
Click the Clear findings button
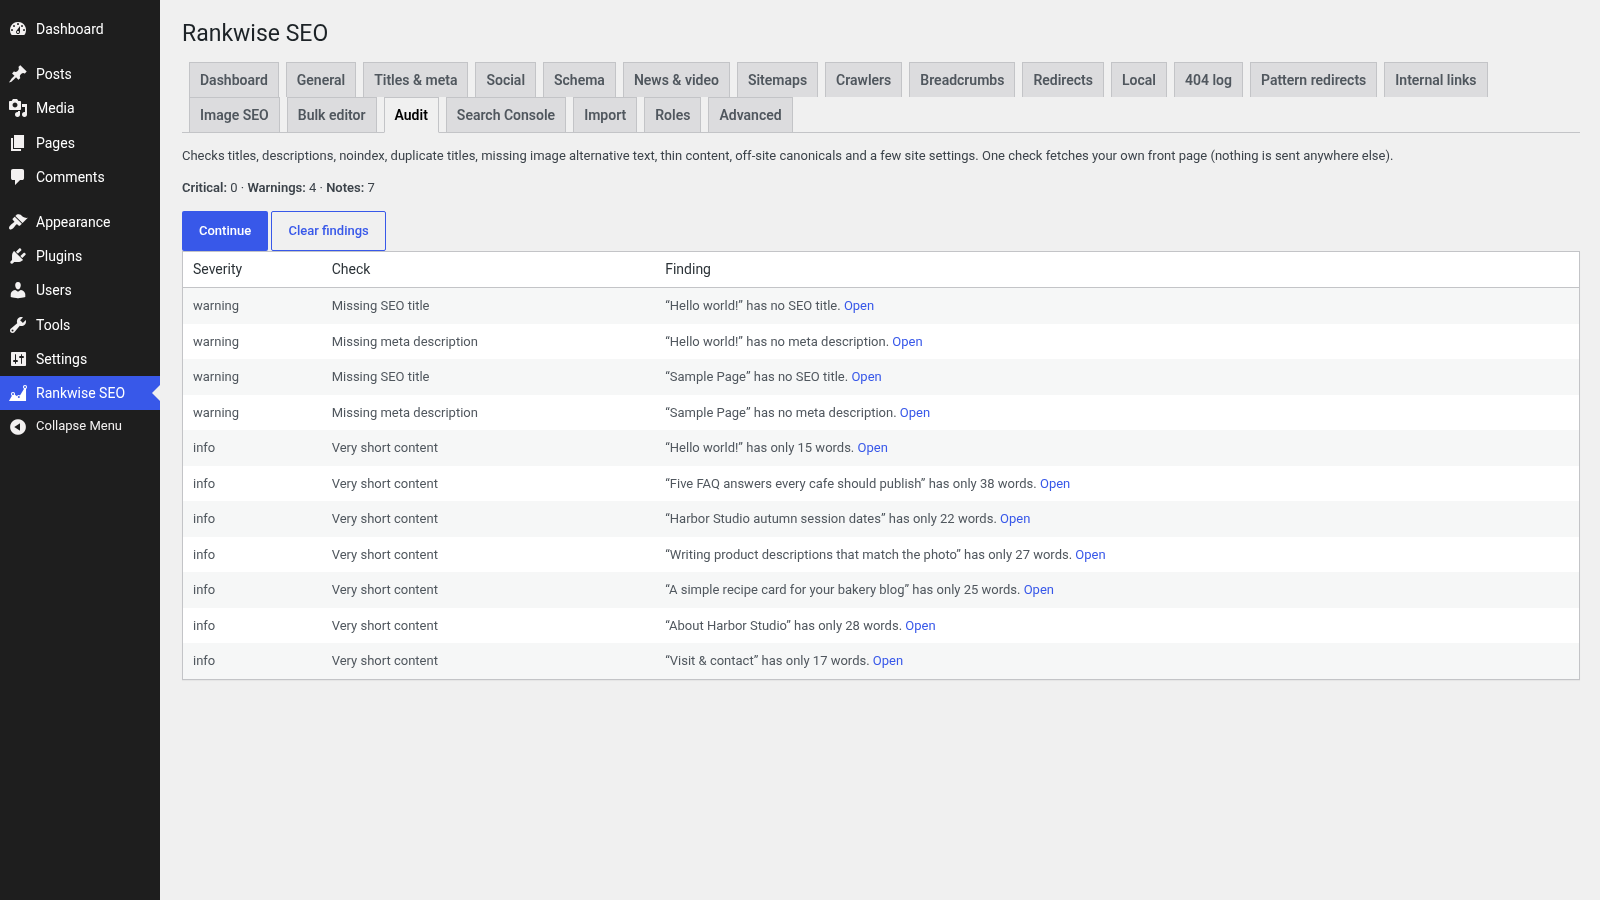pyautogui.click(x=329, y=231)
